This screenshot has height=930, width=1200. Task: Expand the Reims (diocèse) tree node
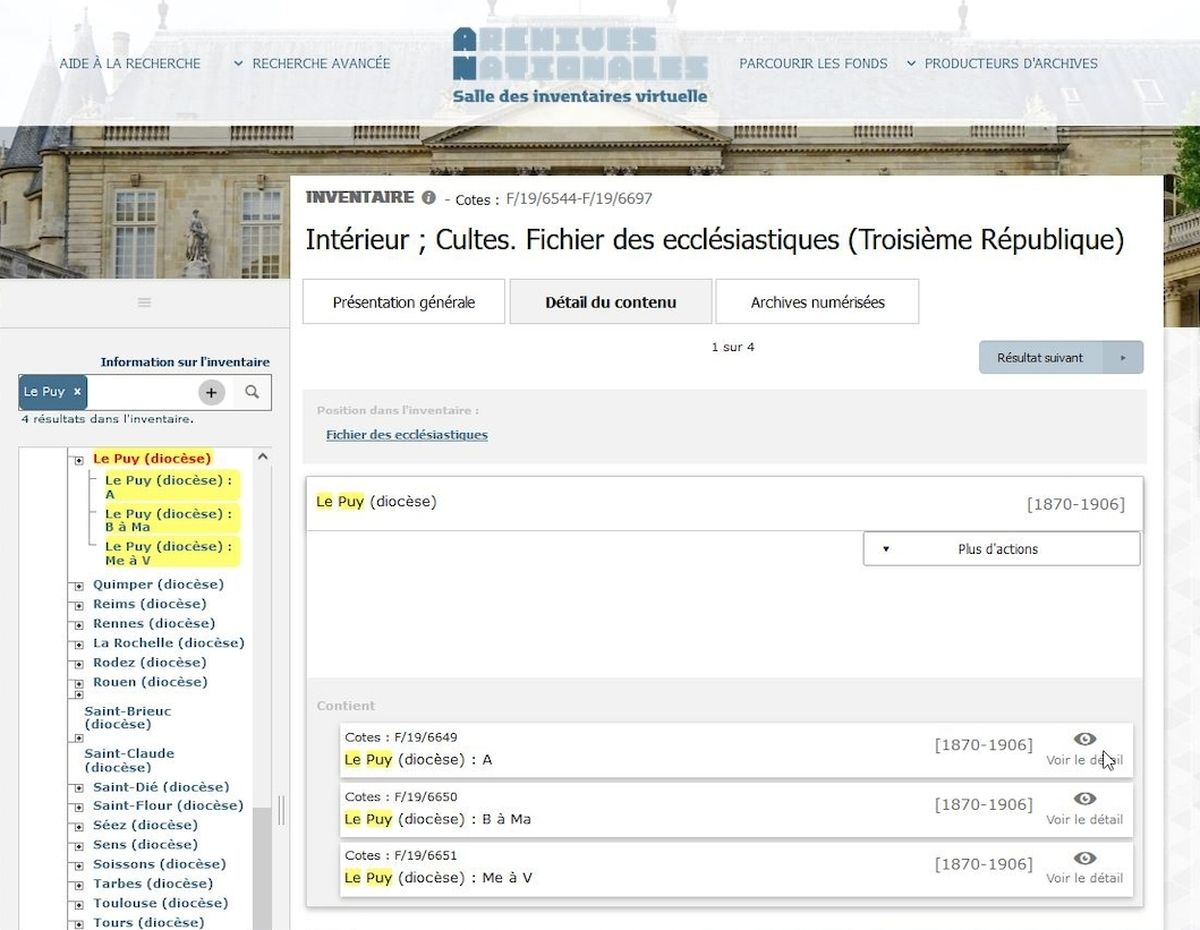click(x=78, y=605)
